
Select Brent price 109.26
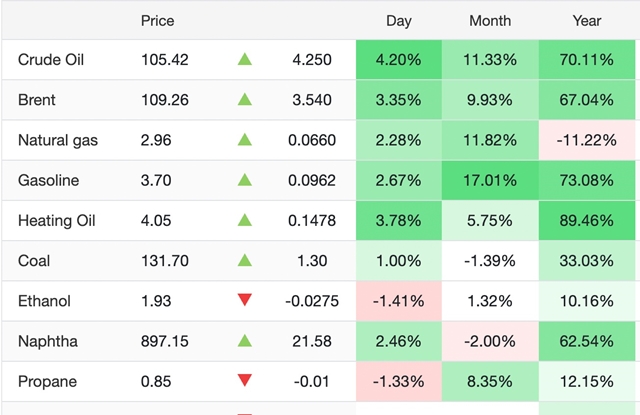point(164,100)
